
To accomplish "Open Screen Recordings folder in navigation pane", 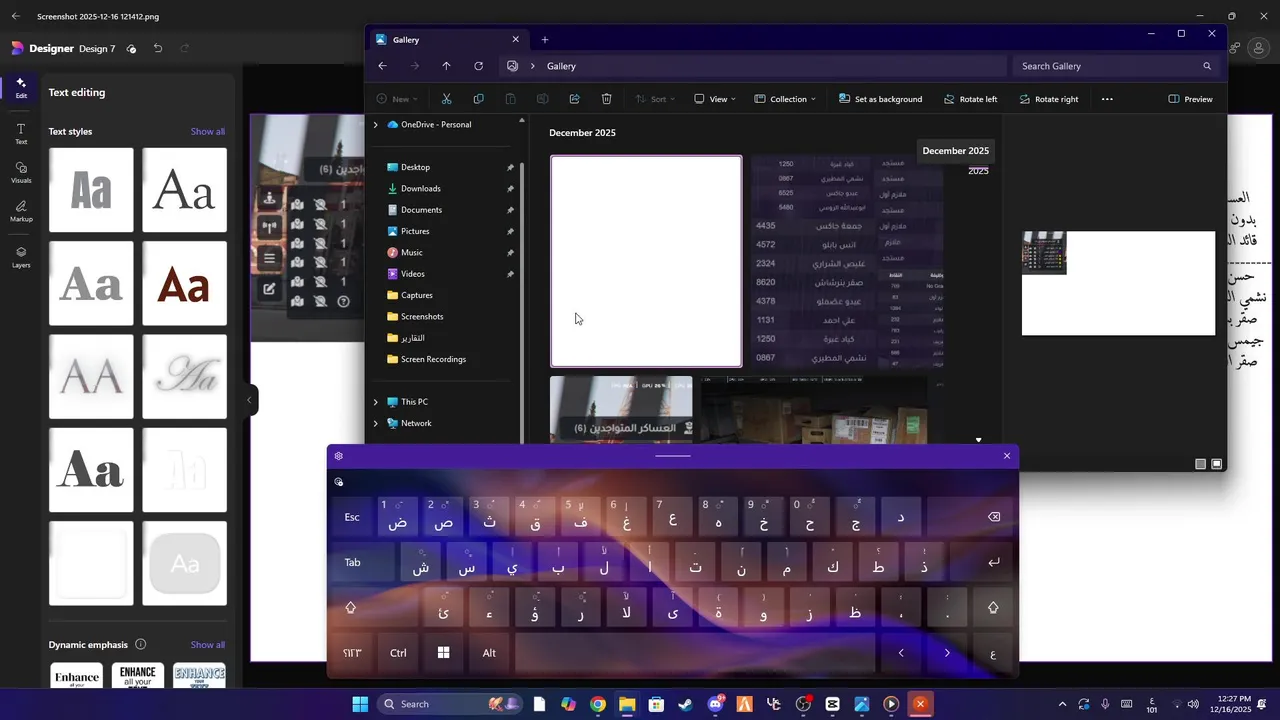I will (x=433, y=359).
